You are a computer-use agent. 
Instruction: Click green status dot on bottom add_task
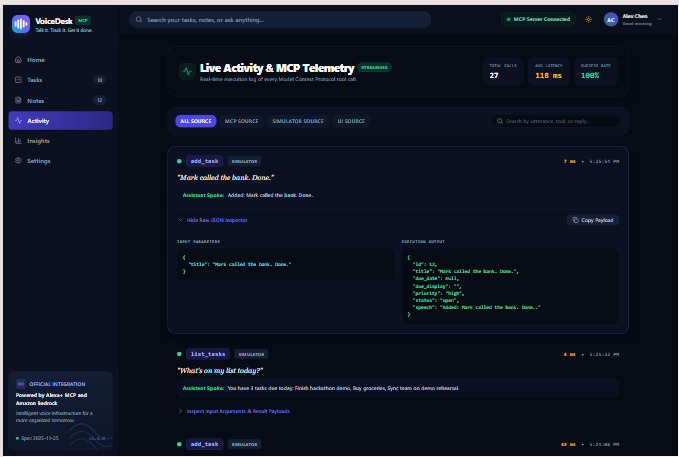[x=179, y=444]
